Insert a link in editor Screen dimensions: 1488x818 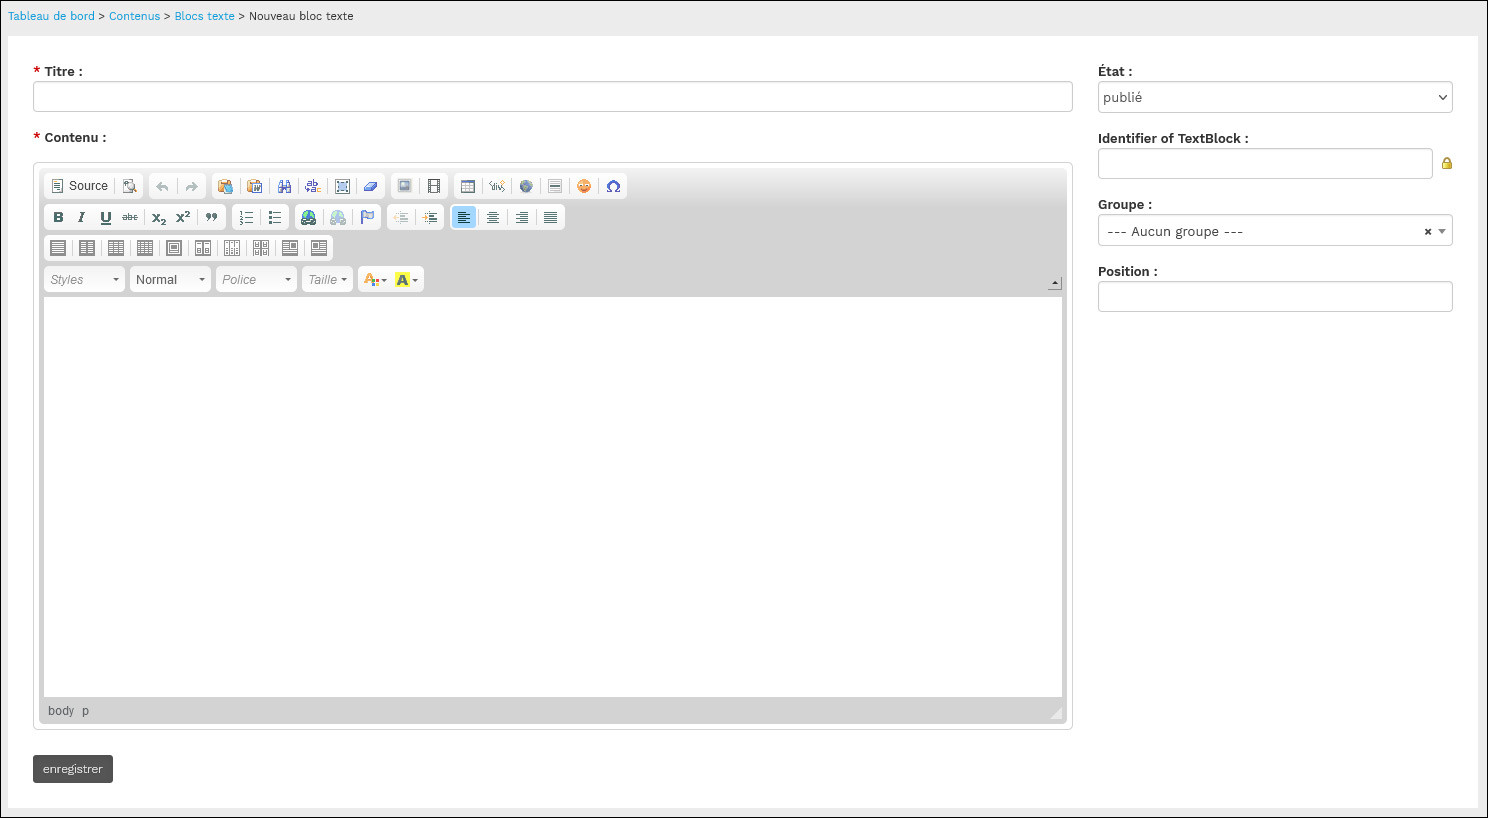(309, 217)
